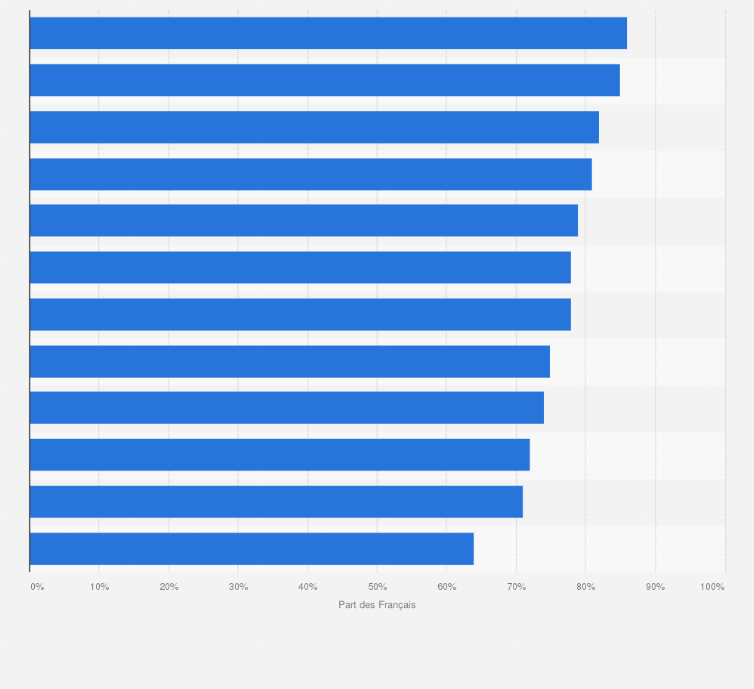Image resolution: width=754 pixels, height=689 pixels.
Task: Select the eighth bar reaching 75%
Action: pos(289,361)
